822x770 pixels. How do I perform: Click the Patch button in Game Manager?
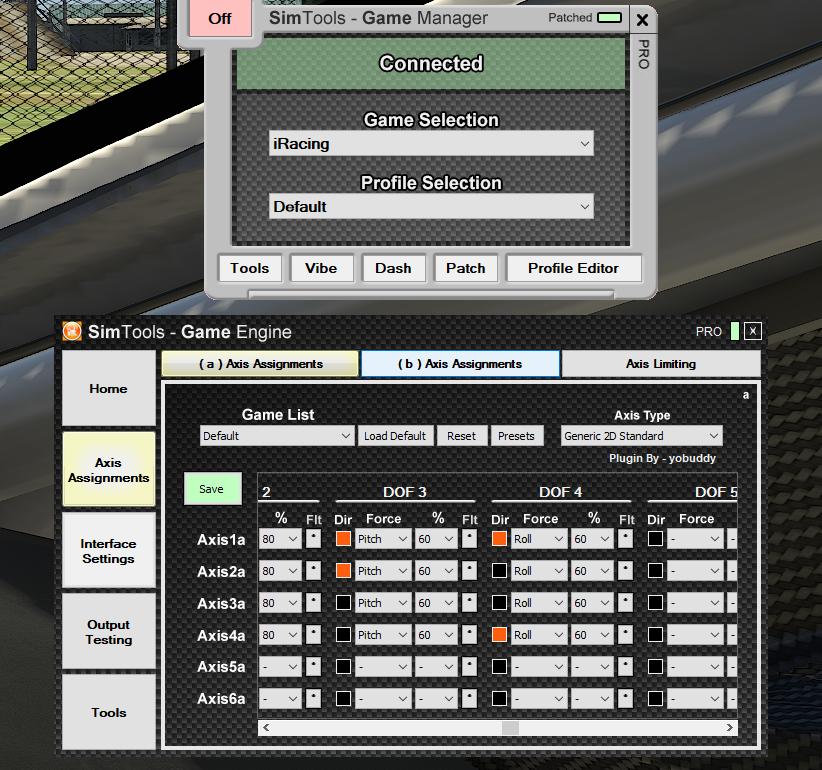point(466,268)
